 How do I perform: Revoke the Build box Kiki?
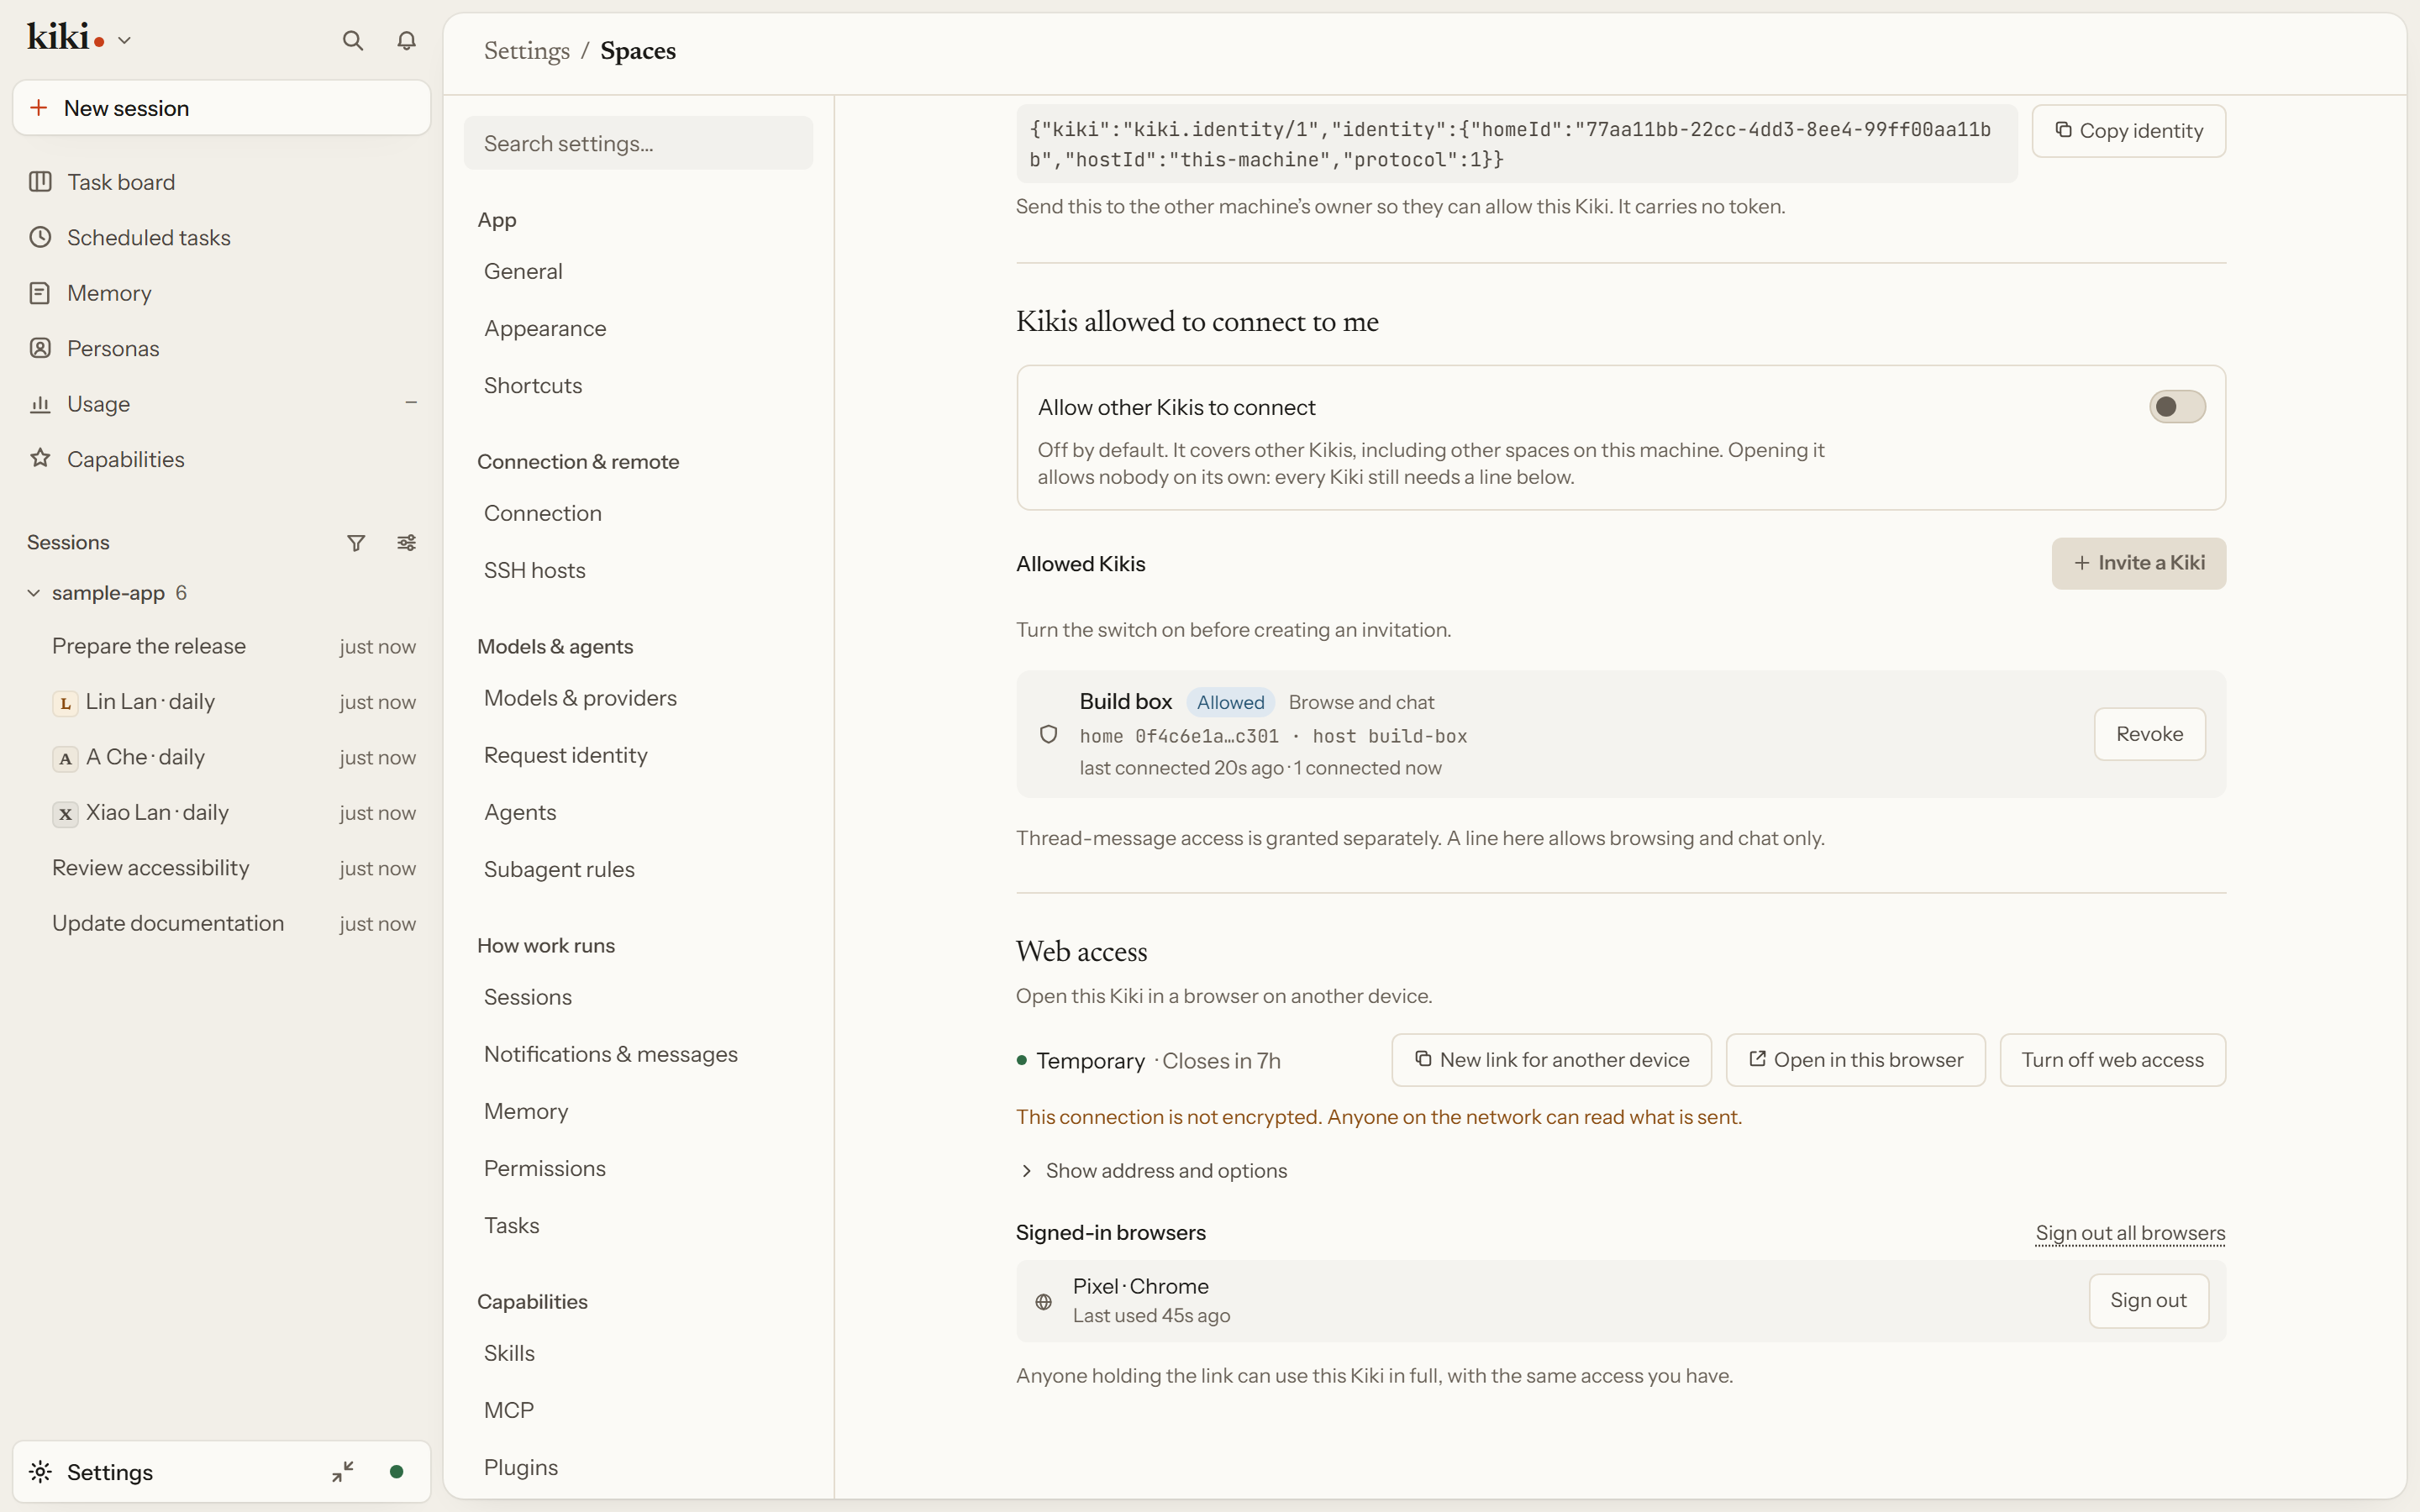pyautogui.click(x=2150, y=734)
